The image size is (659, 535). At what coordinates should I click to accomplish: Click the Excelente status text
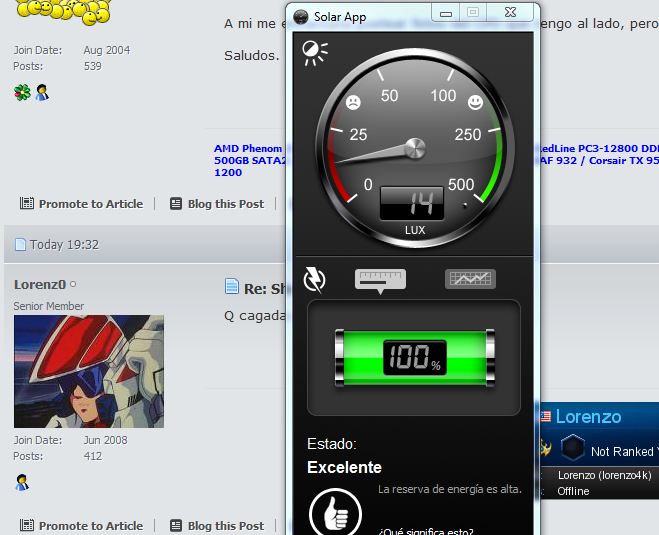click(x=344, y=467)
